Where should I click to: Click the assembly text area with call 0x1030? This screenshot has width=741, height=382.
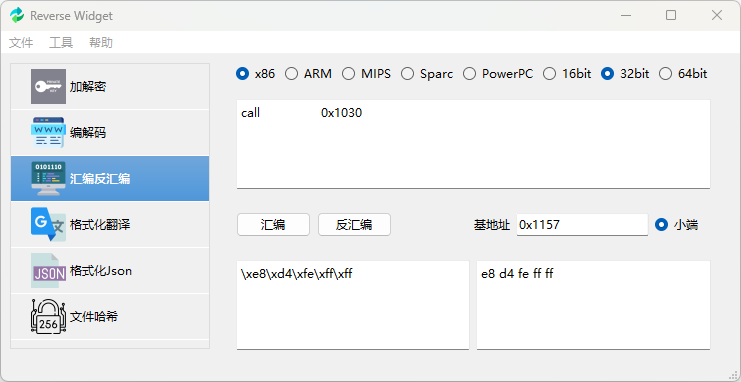pyautogui.click(x=473, y=144)
